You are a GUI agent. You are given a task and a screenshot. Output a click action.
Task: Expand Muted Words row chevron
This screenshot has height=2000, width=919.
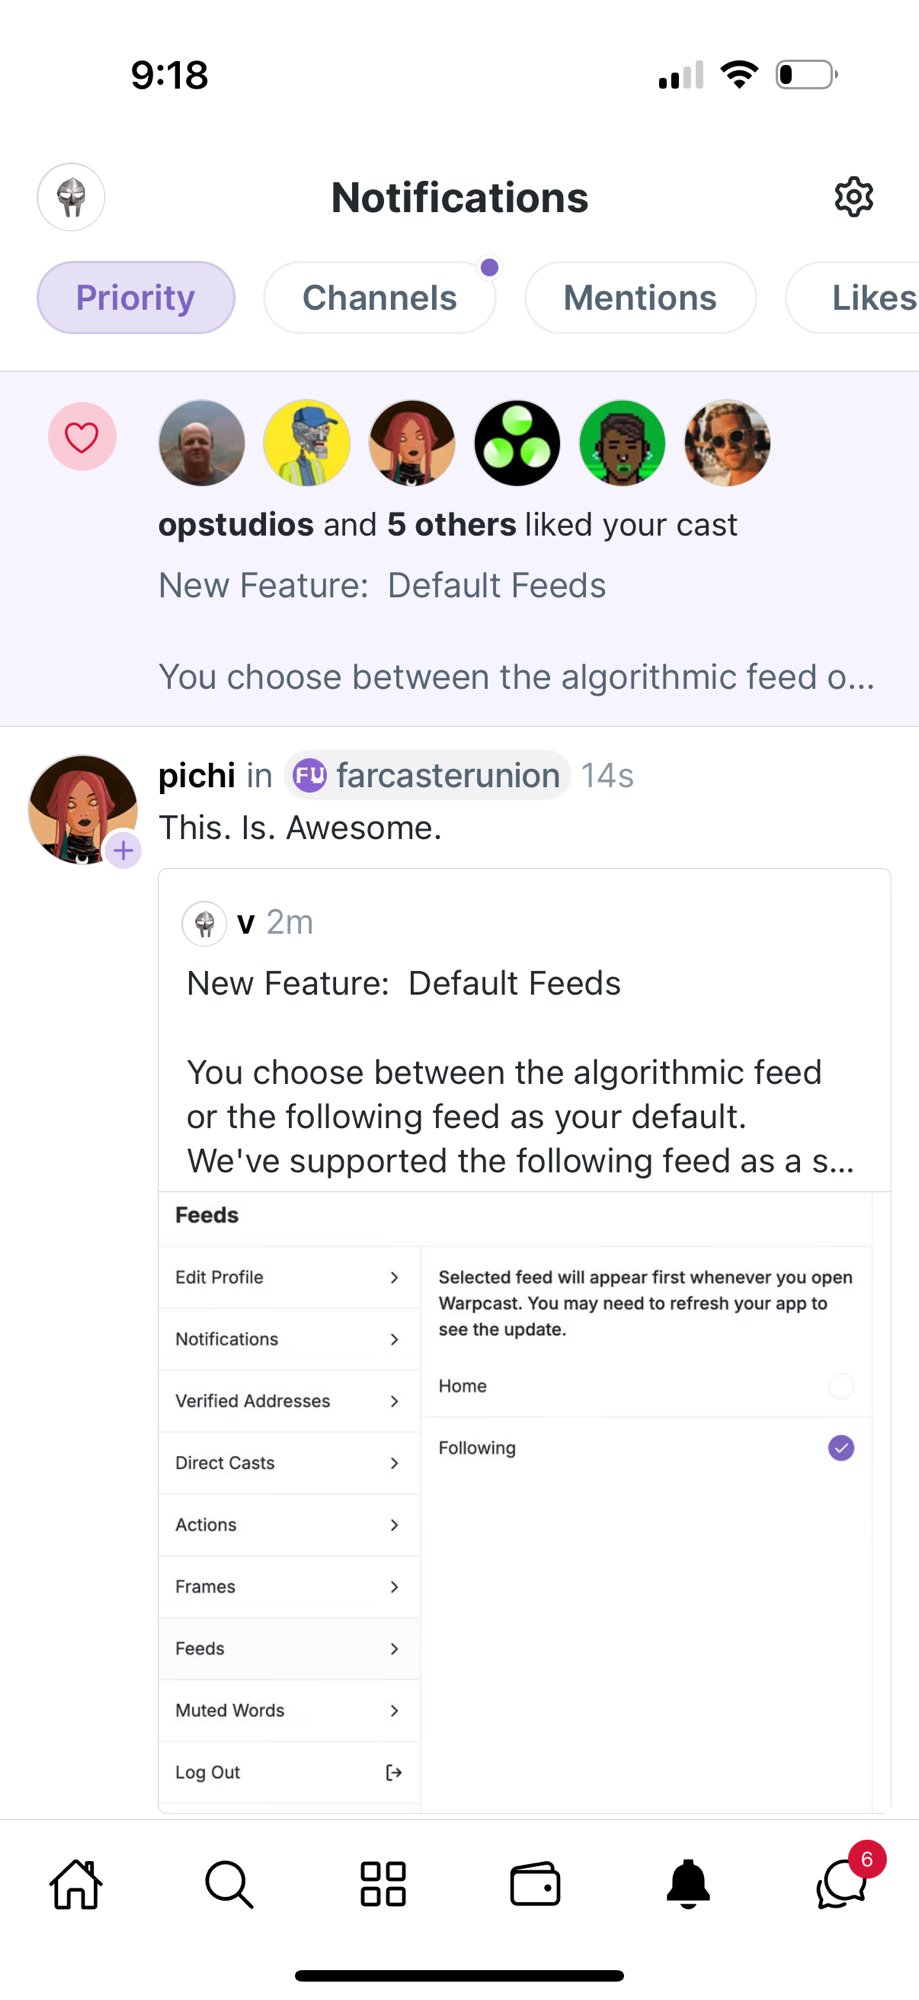click(394, 1711)
